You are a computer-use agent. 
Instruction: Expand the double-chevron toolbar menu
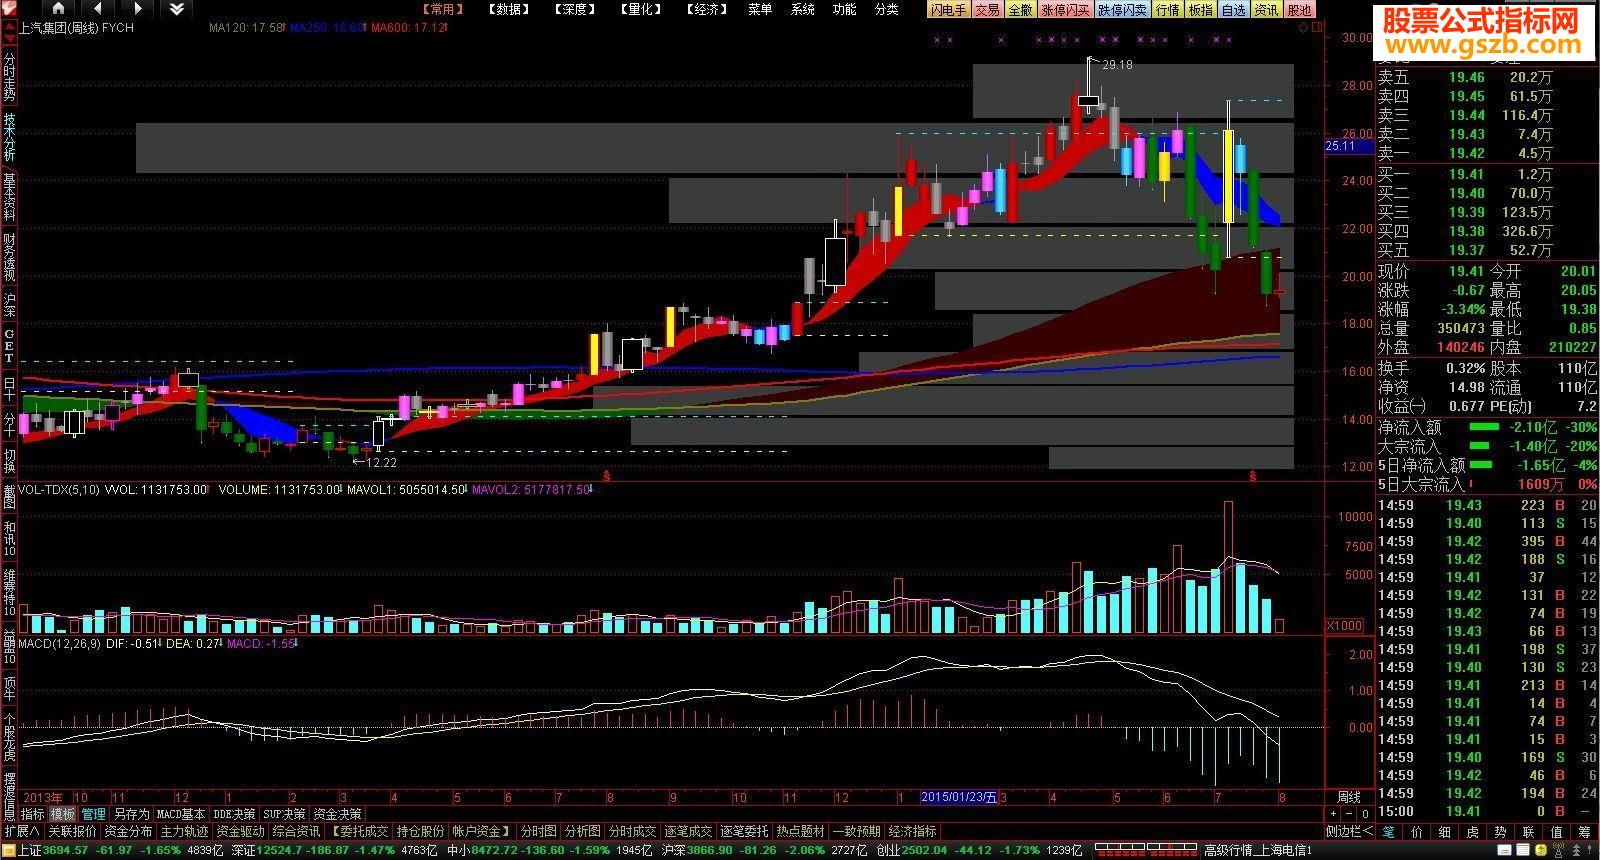177,9
